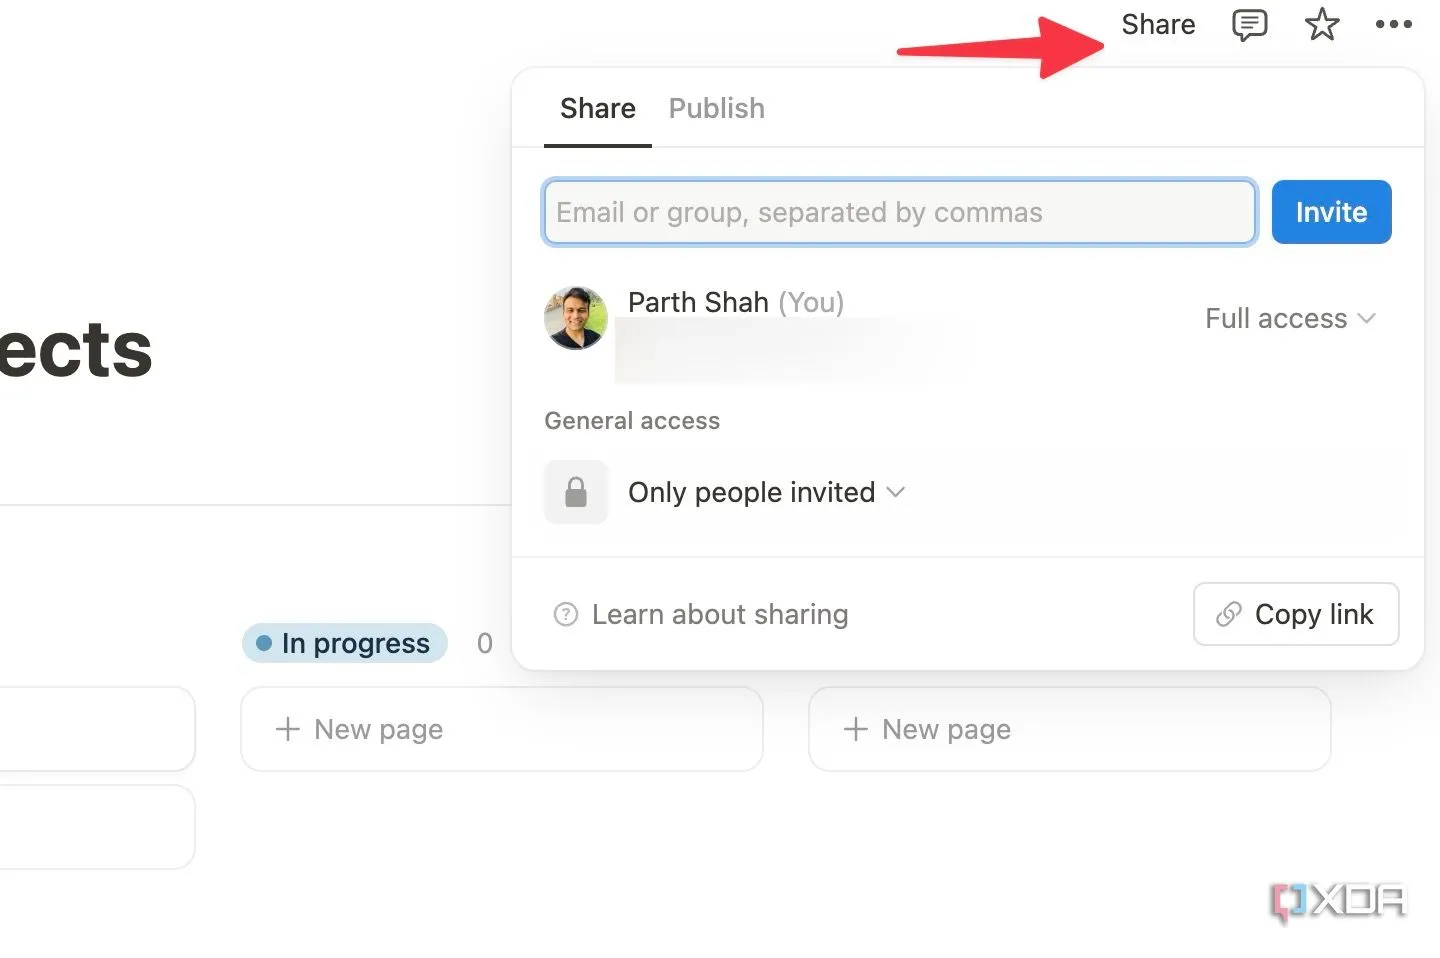Focus the Email or group input field
This screenshot has width=1440, height=958.
point(900,212)
